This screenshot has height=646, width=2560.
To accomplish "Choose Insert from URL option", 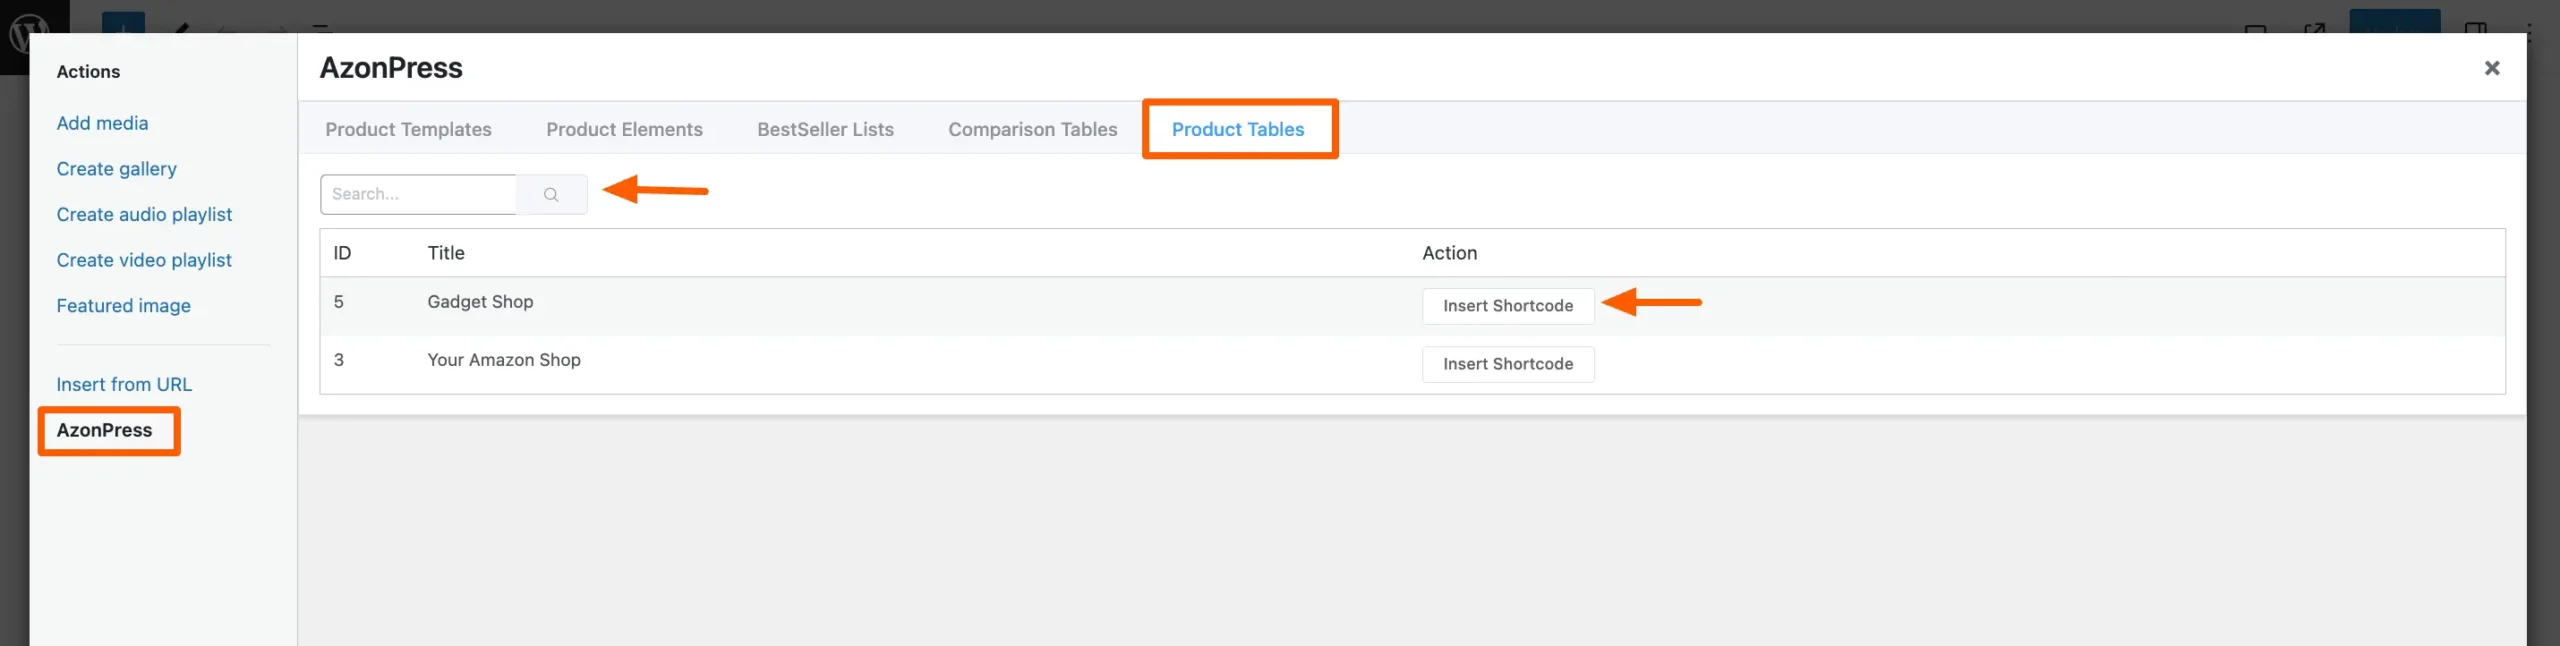I will [124, 384].
